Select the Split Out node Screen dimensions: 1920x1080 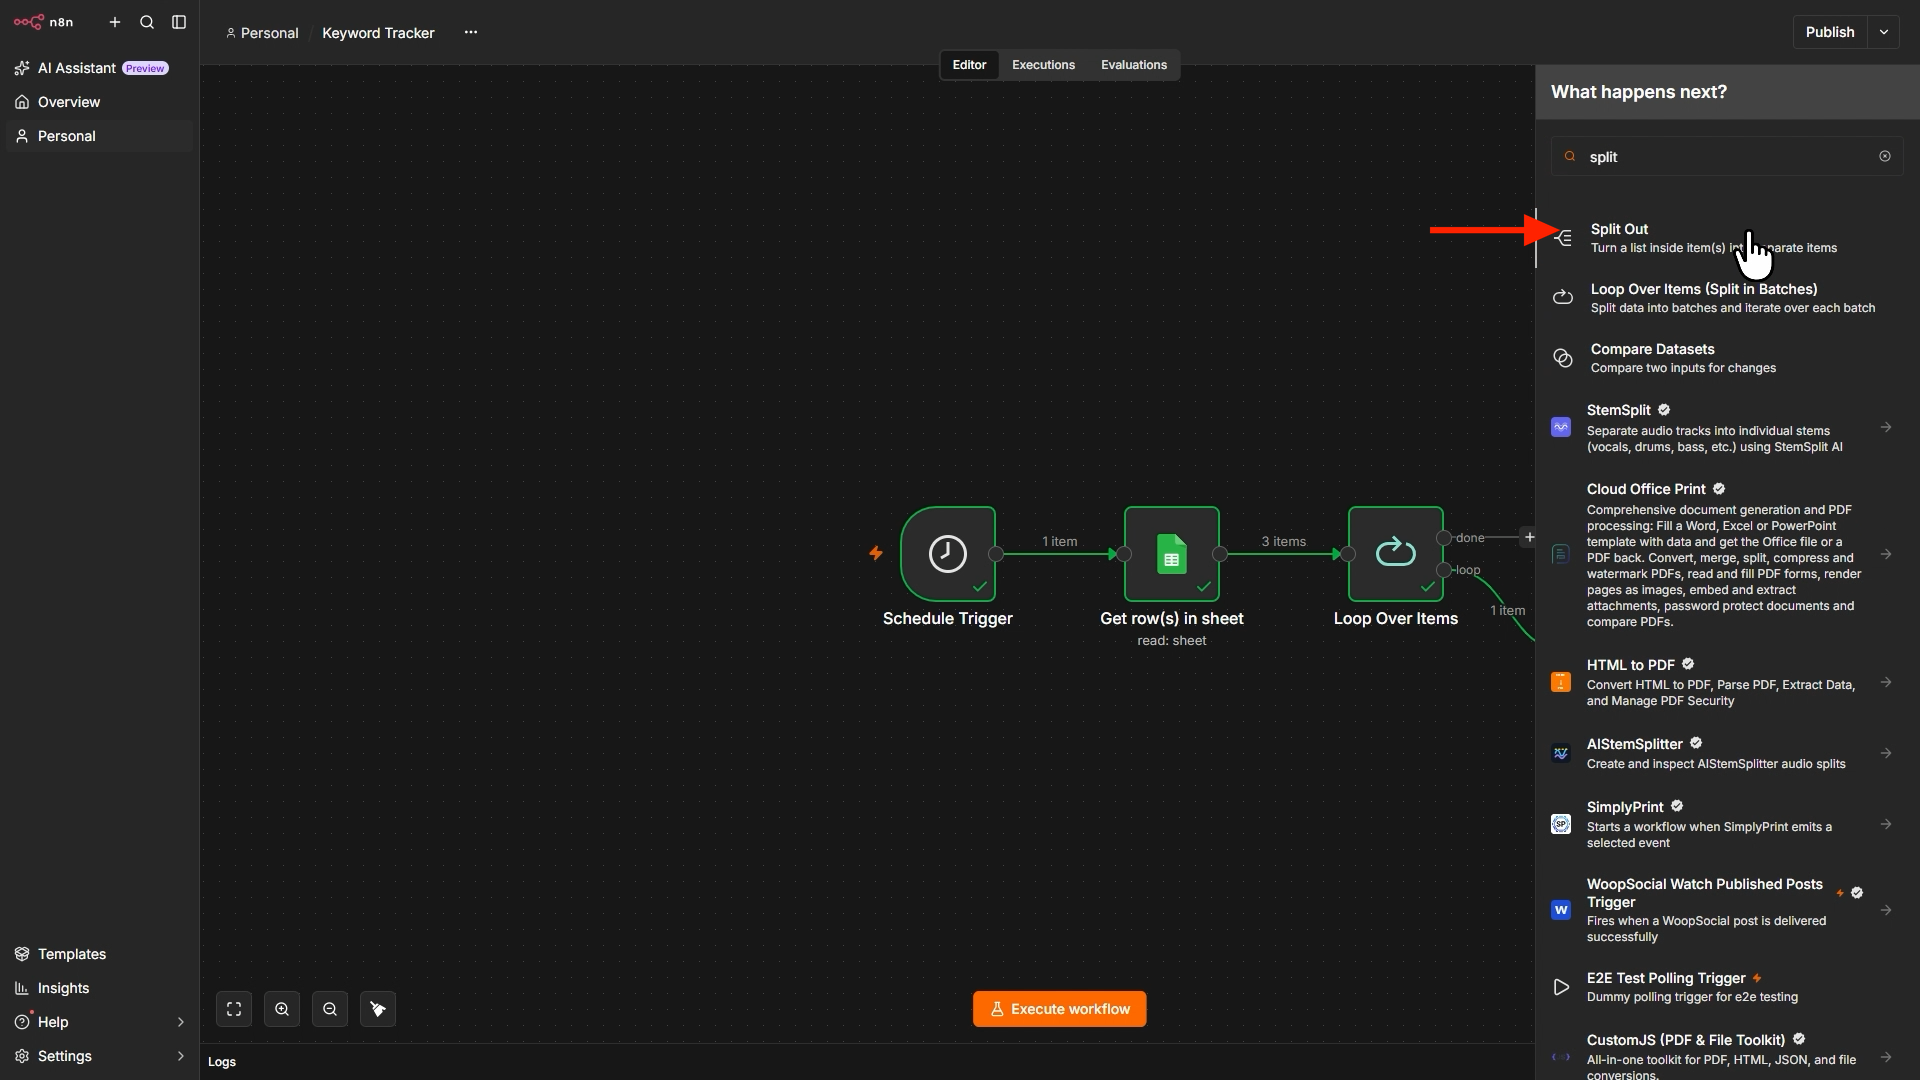(1727, 238)
